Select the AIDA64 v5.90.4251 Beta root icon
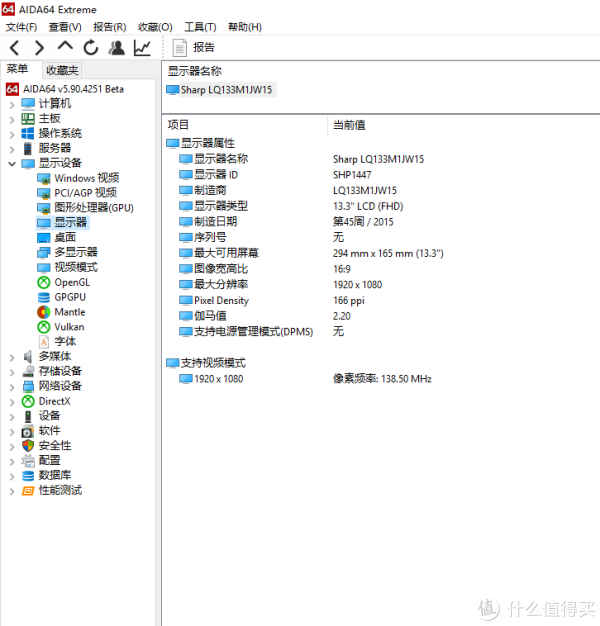This screenshot has width=600, height=626. click(x=12, y=89)
